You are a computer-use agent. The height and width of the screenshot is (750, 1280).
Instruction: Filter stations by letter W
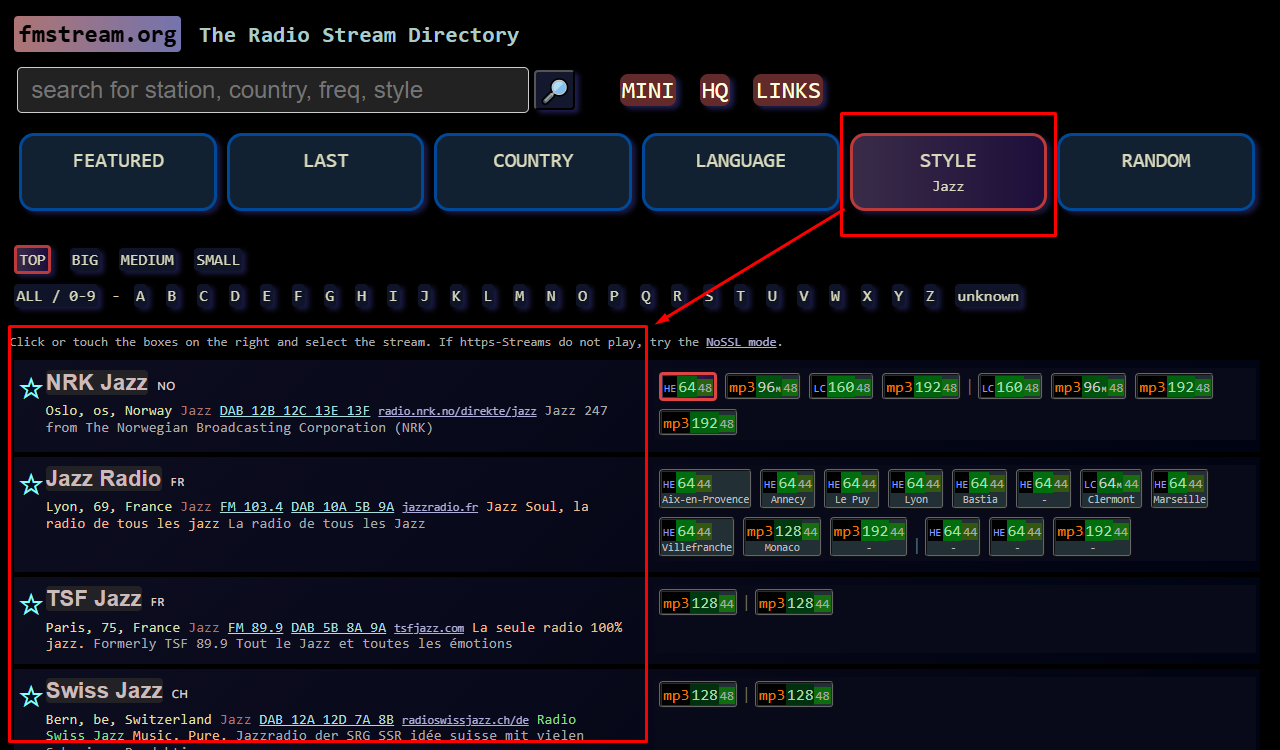point(835,296)
